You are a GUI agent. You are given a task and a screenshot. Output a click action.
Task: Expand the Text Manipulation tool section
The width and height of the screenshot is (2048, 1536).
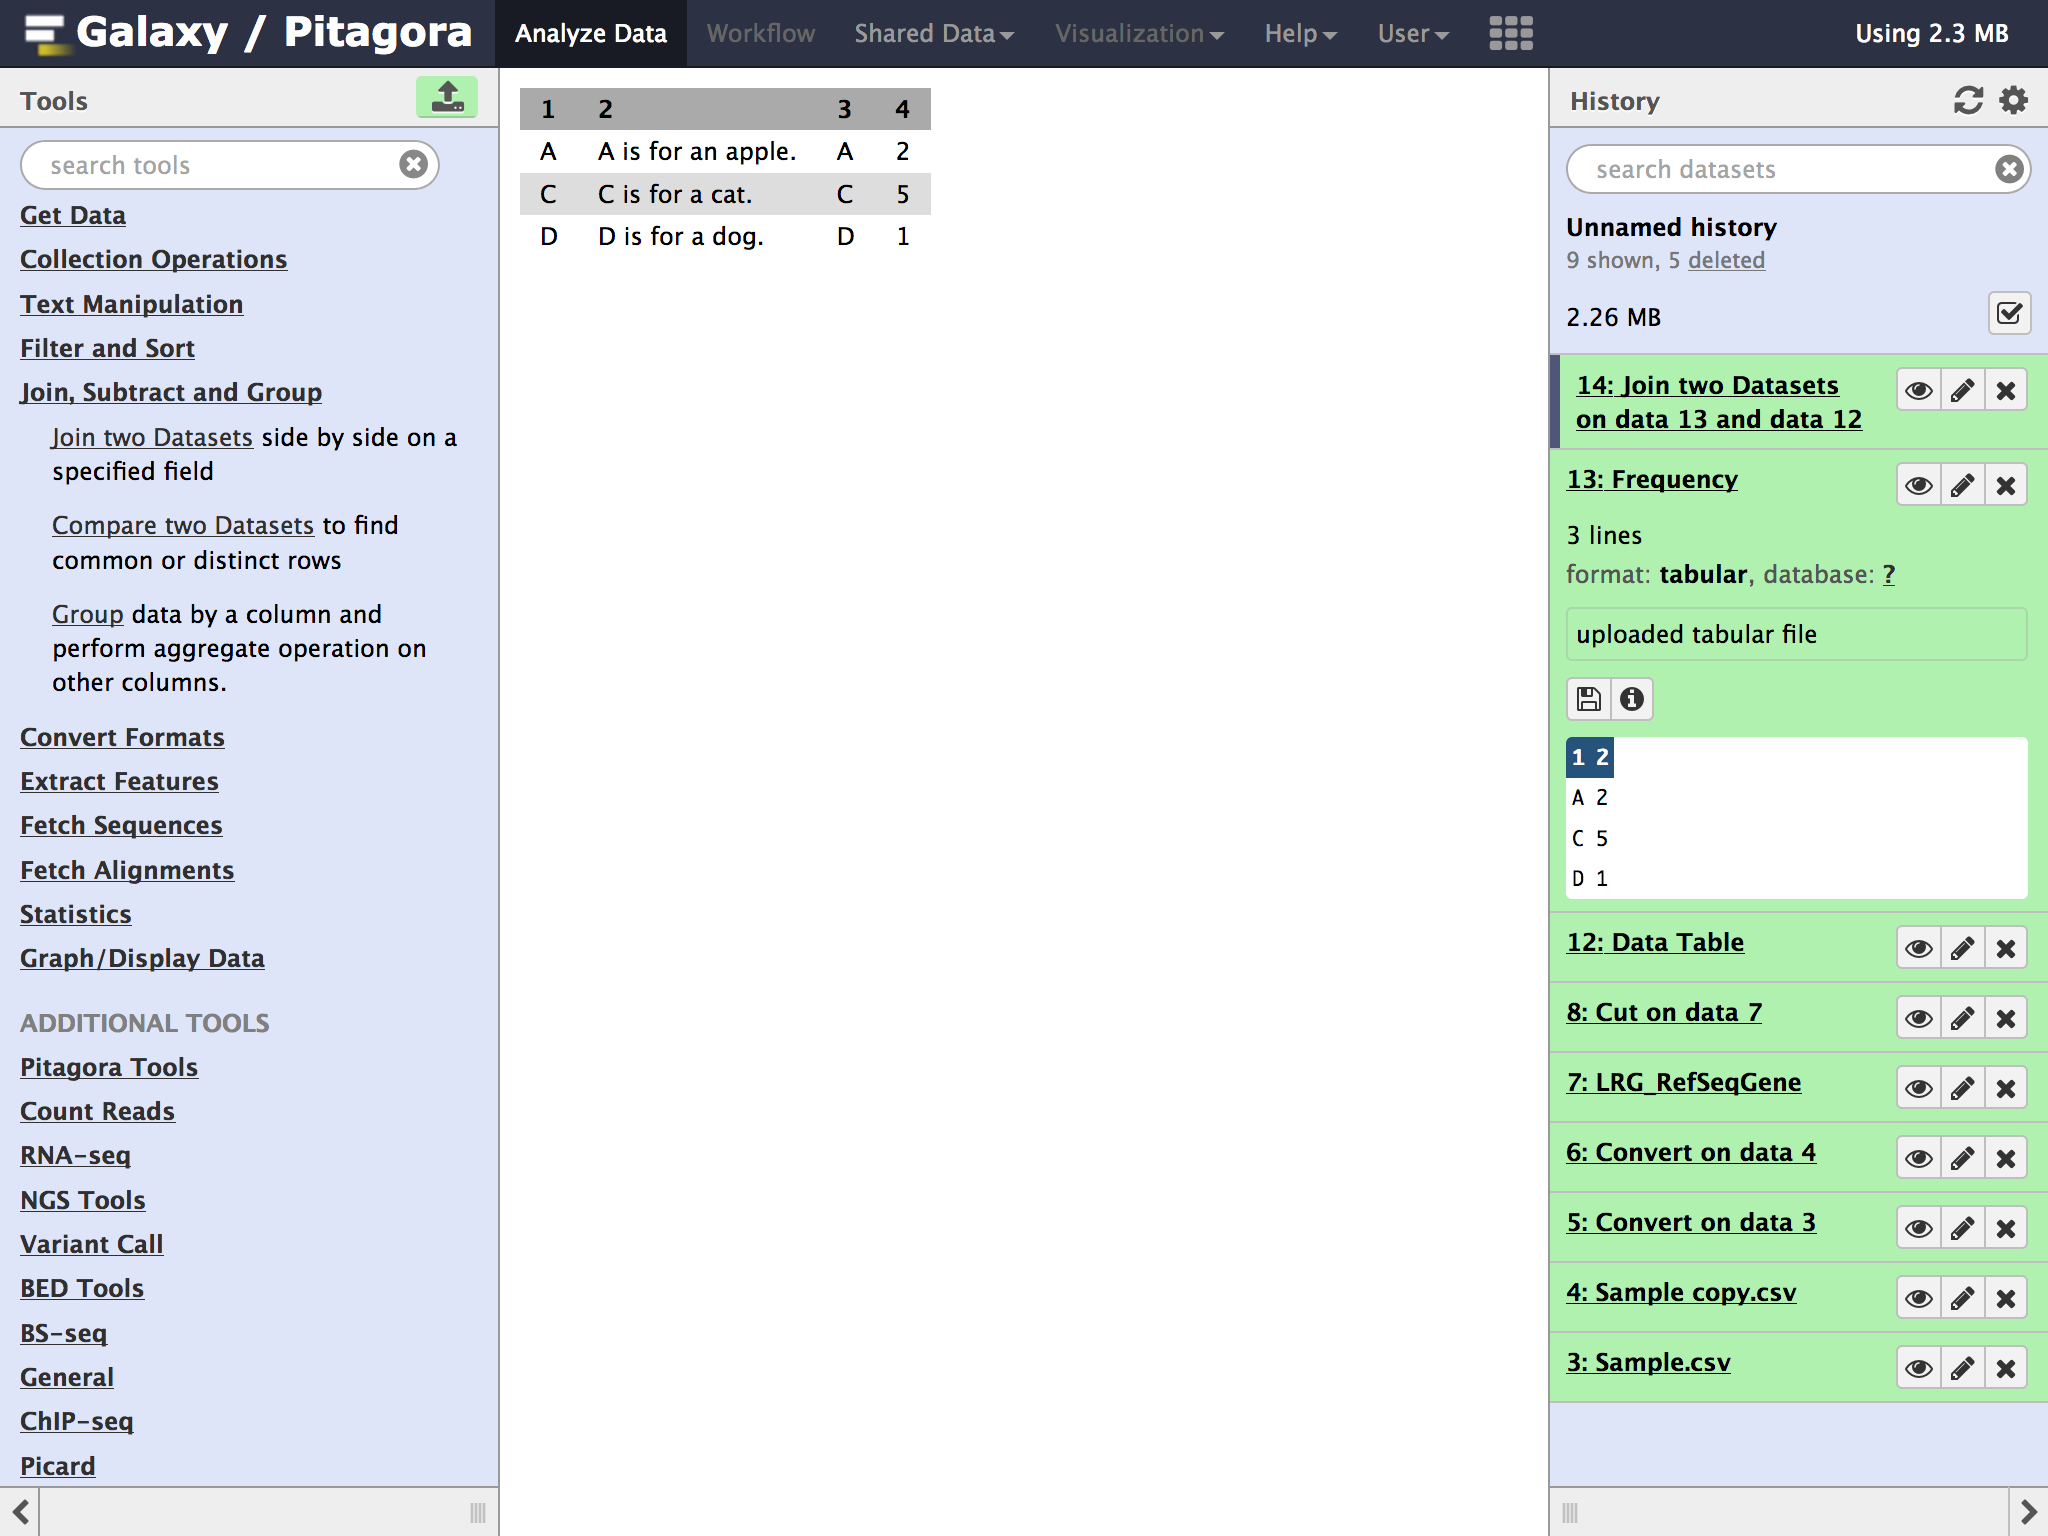click(131, 304)
